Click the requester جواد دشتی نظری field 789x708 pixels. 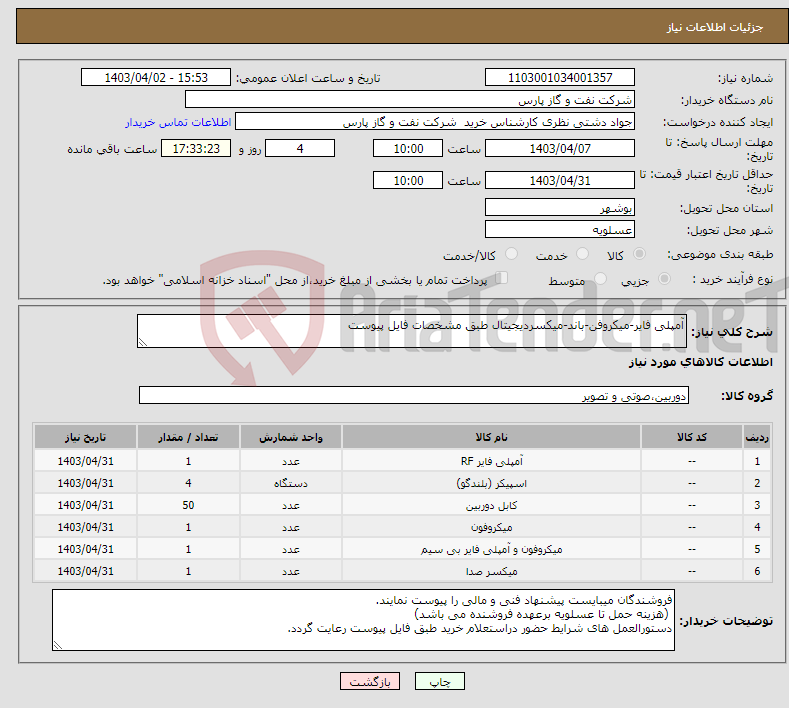pos(435,122)
